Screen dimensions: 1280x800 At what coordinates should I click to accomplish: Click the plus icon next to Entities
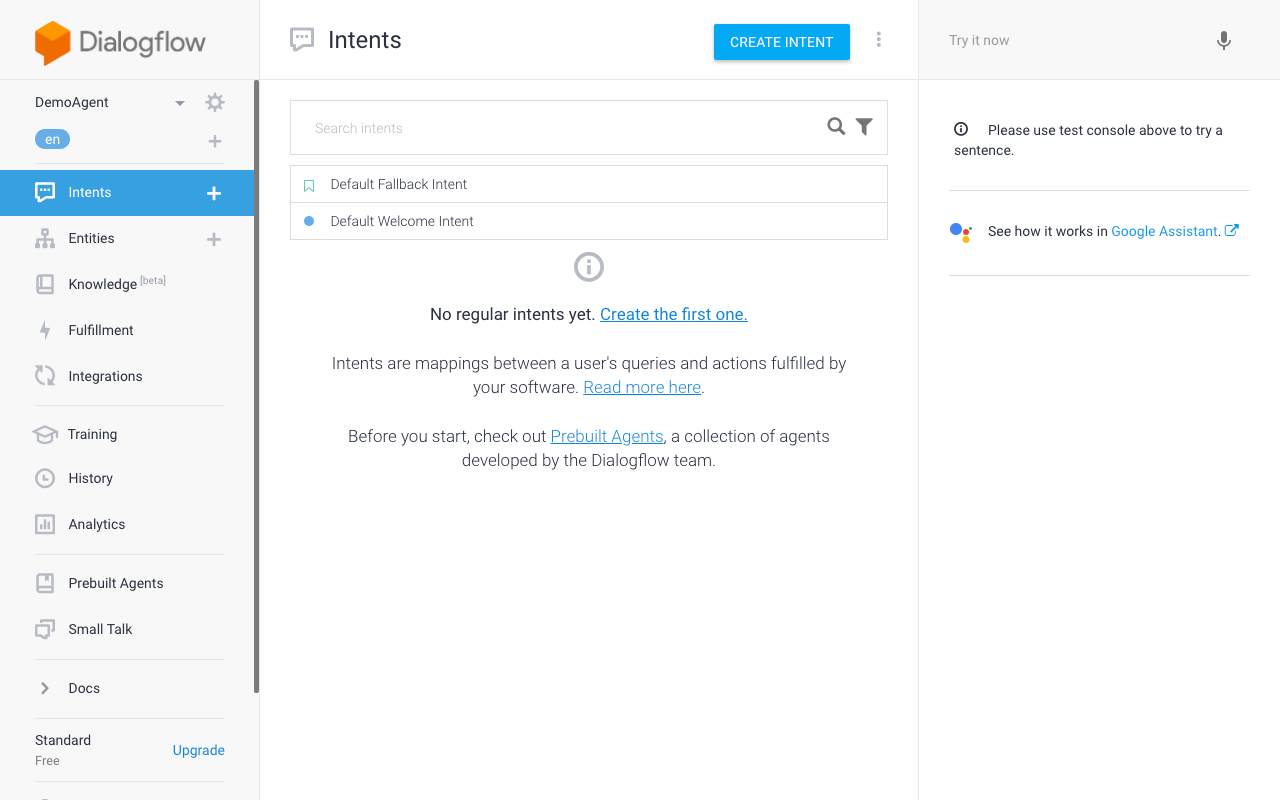coord(214,239)
